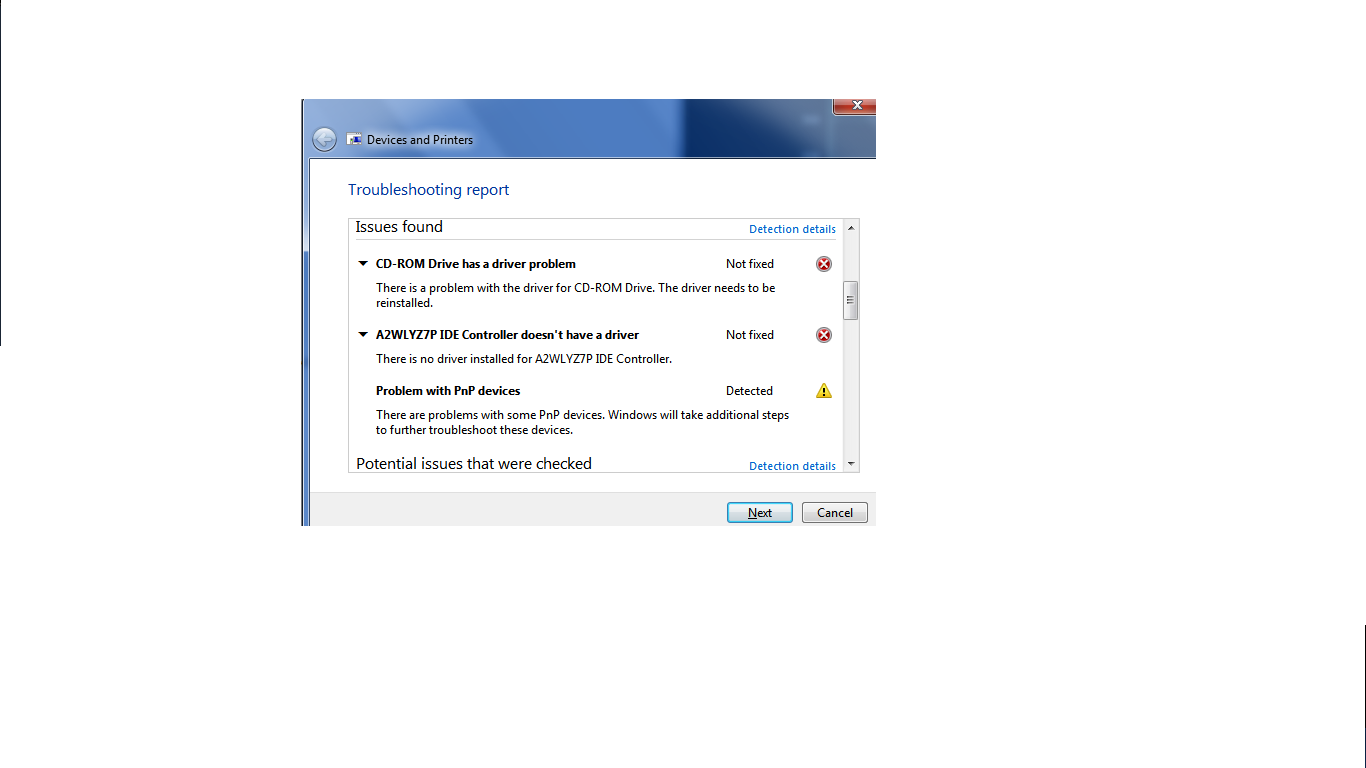Cancel the troubleshooting report
The image size is (1366, 768).
tap(835, 512)
